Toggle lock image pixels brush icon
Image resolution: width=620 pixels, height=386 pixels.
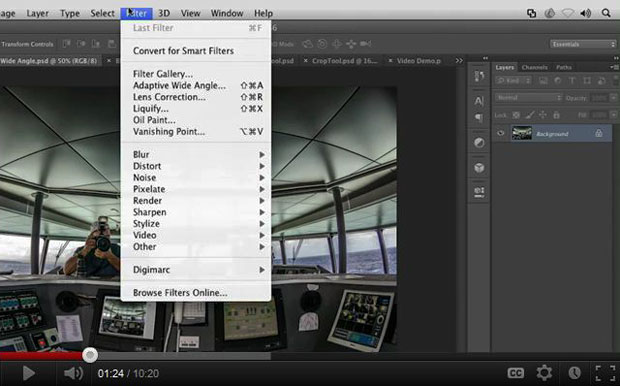click(530, 115)
